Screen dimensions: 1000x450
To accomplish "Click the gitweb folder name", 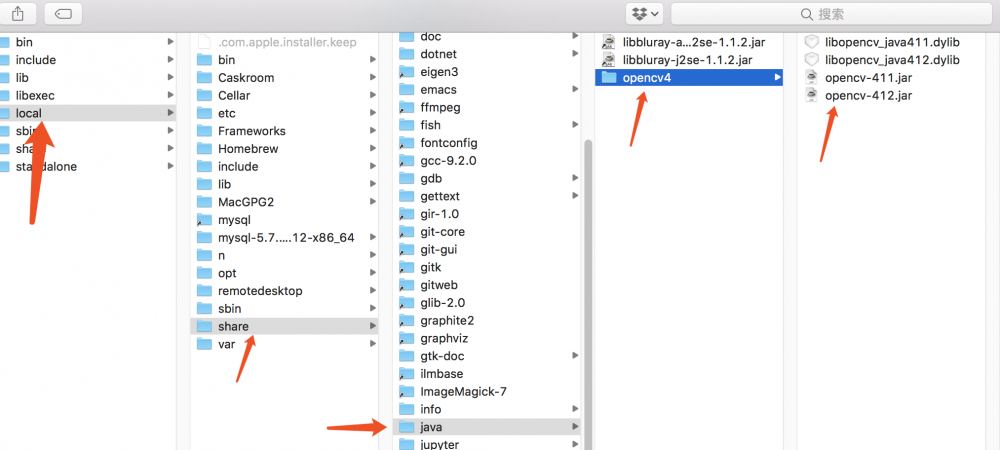I will (x=439, y=285).
